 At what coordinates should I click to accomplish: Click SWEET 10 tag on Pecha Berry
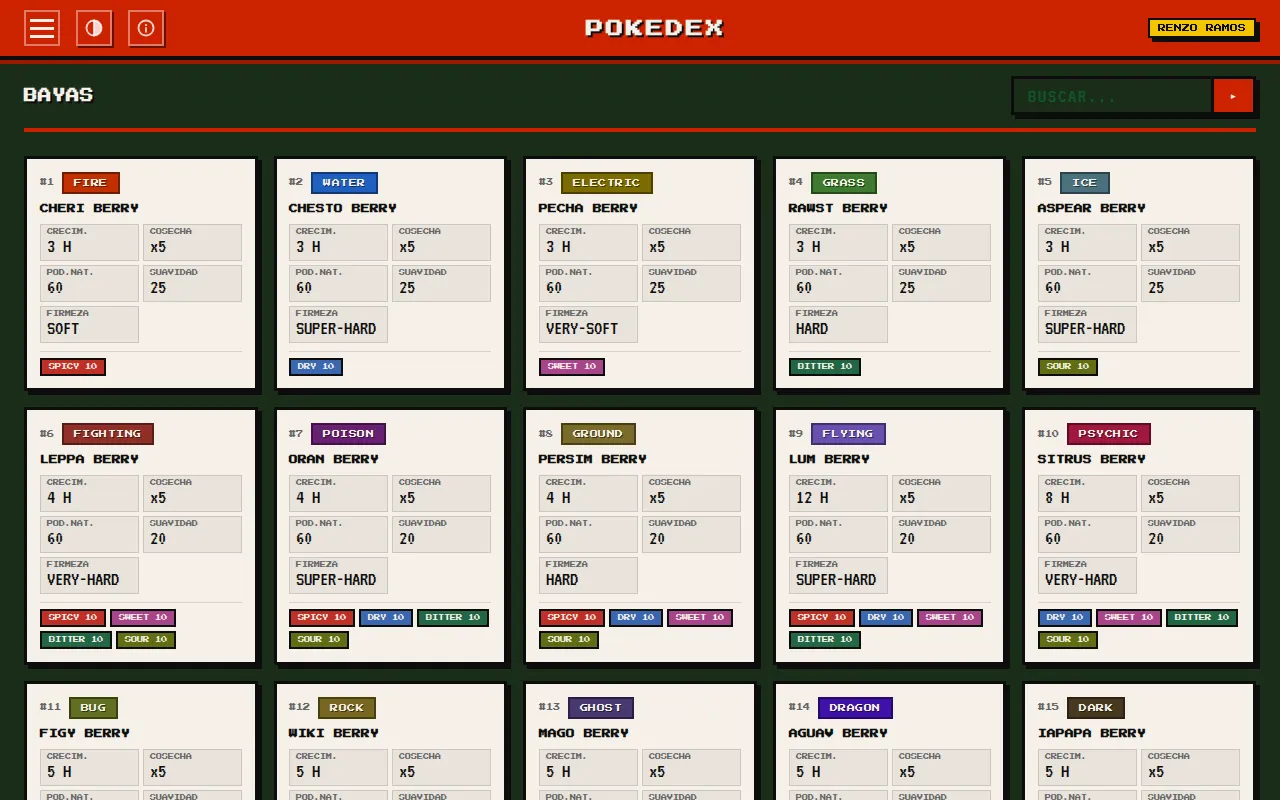click(572, 367)
